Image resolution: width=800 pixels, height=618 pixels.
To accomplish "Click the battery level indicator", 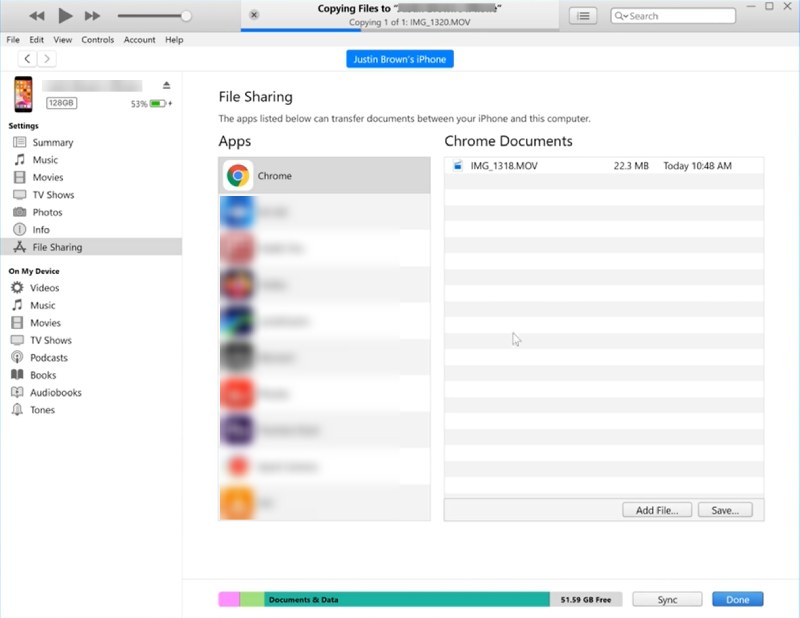I will click(158, 104).
